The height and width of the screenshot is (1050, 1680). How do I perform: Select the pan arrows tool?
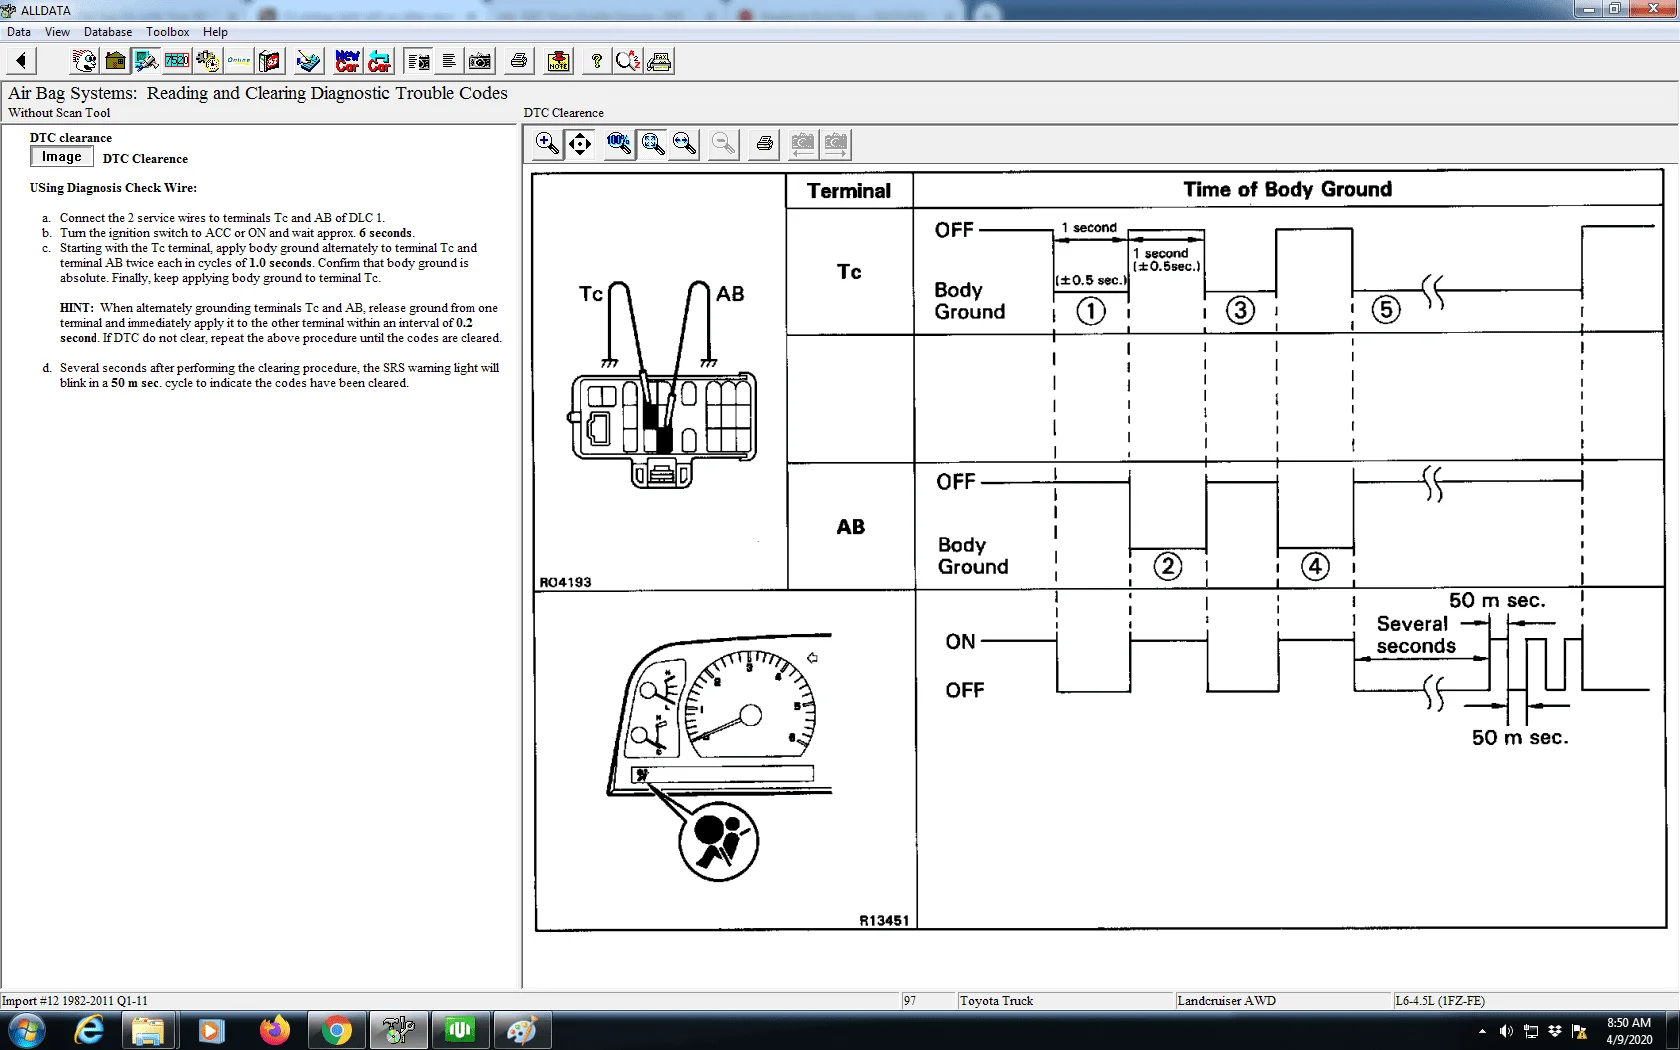(x=580, y=144)
